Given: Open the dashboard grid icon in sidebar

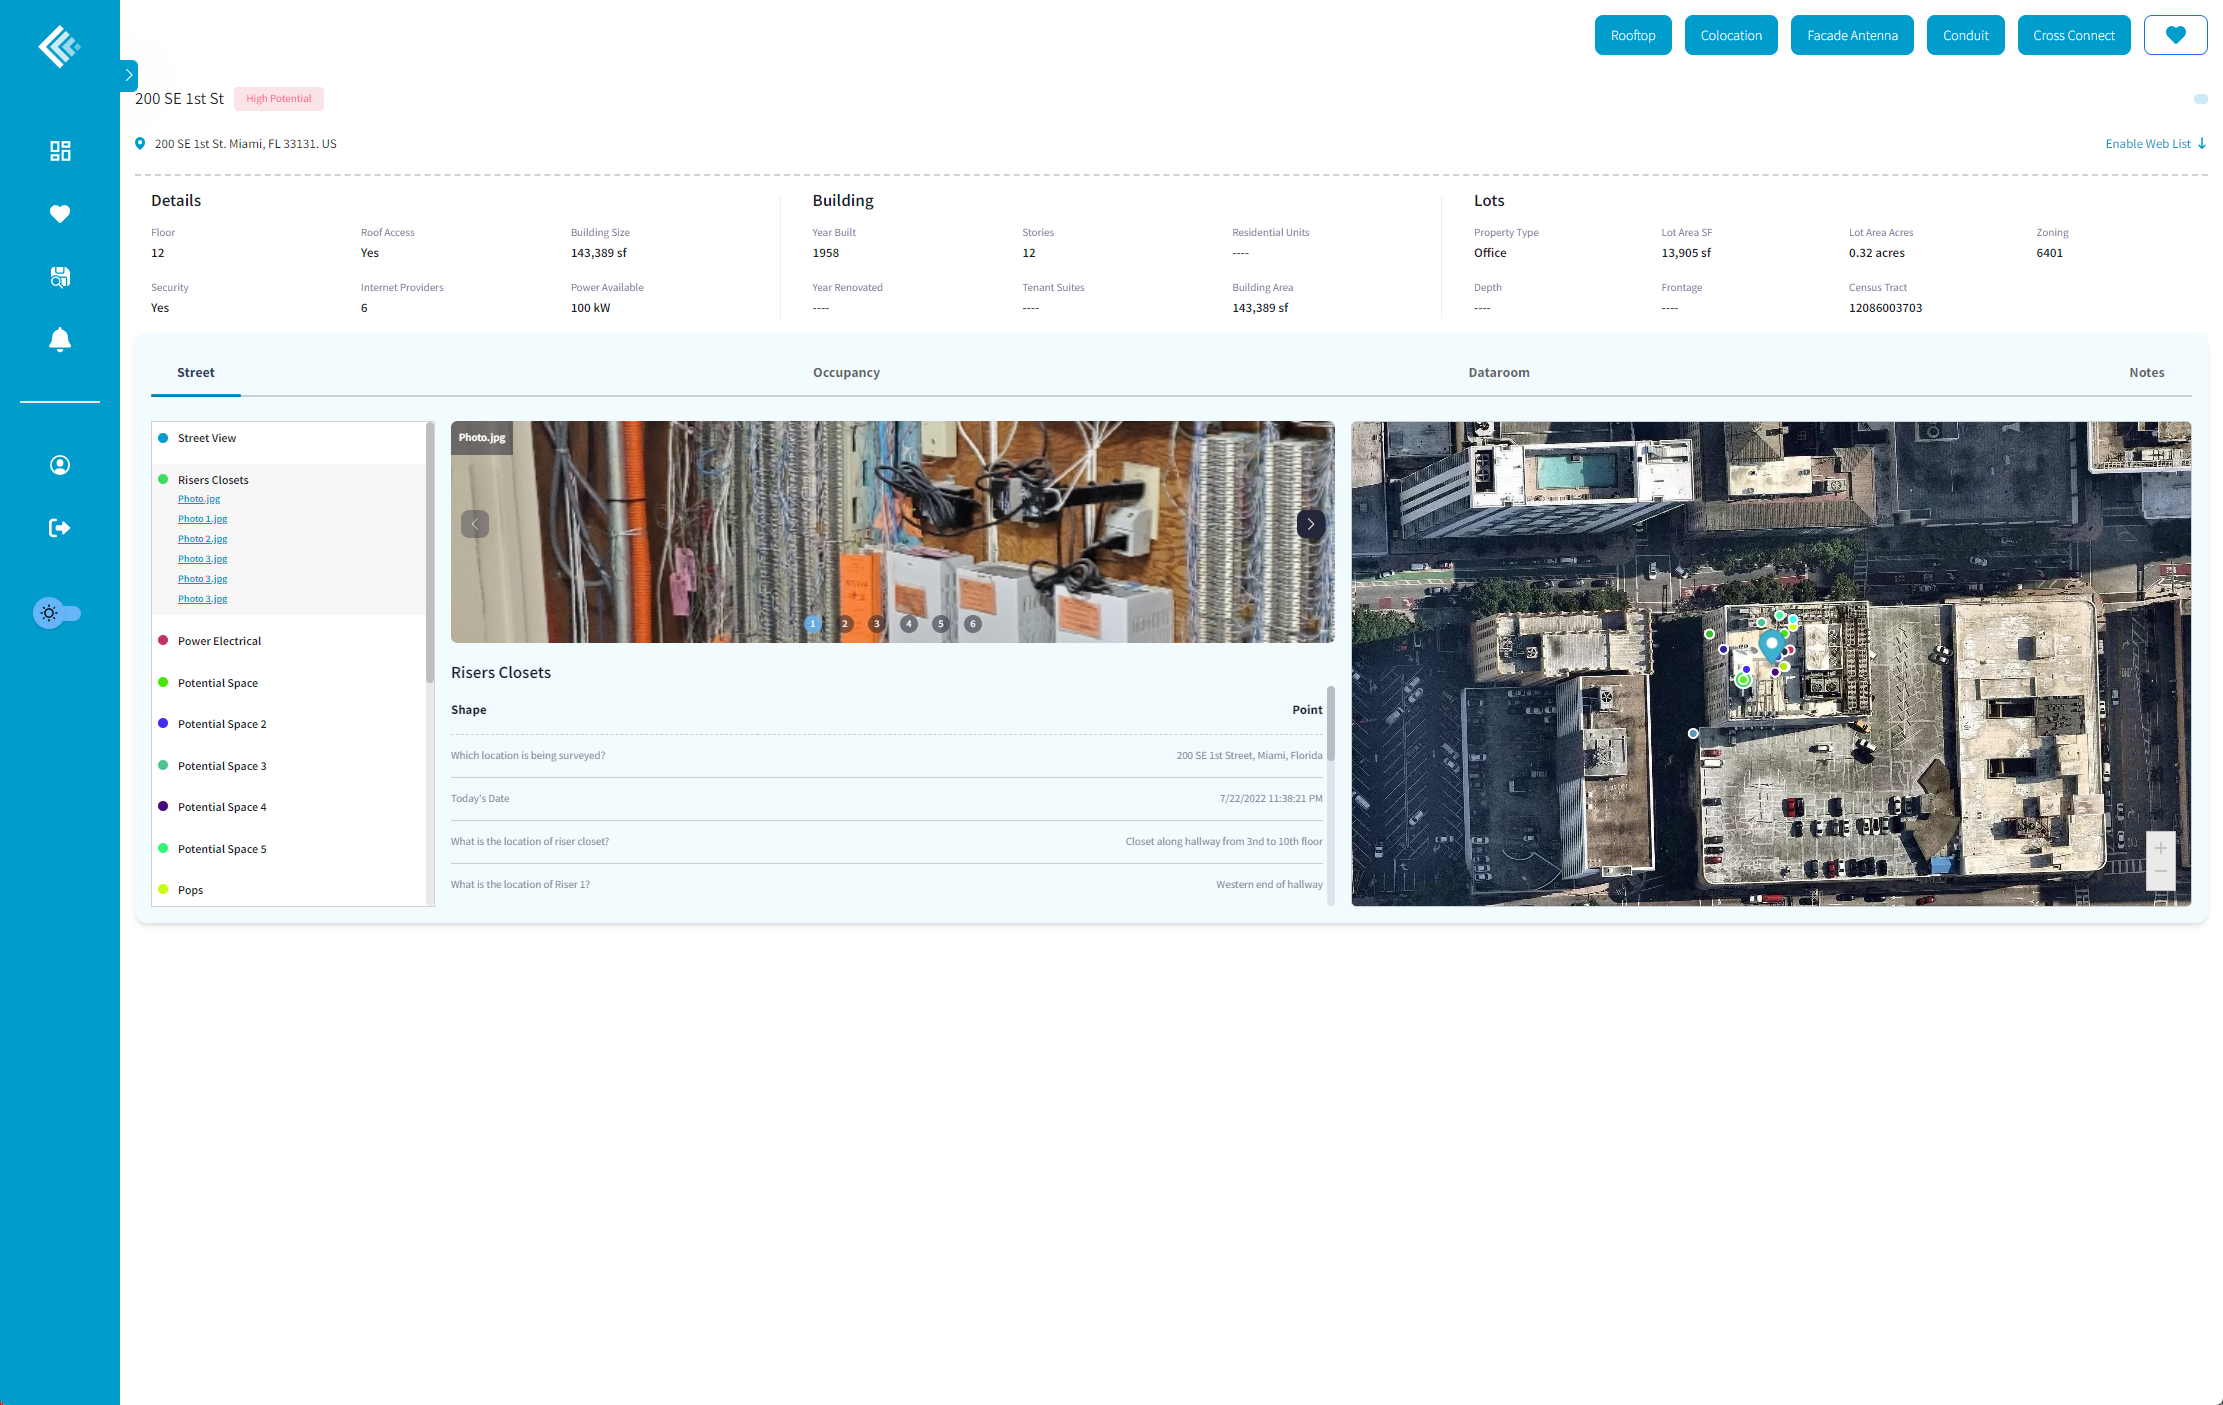Looking at the screenshot, I should pos(60,151).
